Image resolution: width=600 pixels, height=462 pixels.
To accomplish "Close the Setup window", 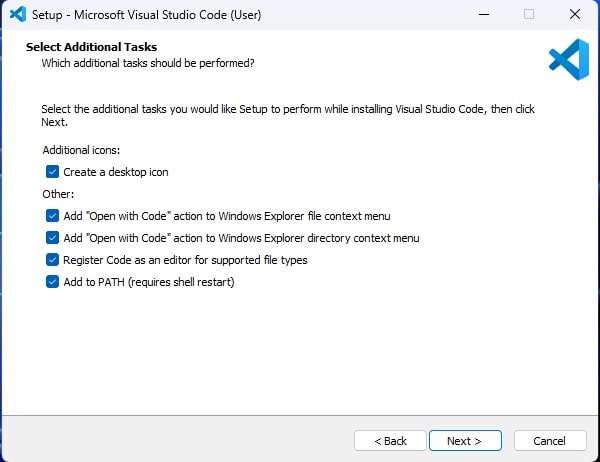I will click(x=575, y=15).
